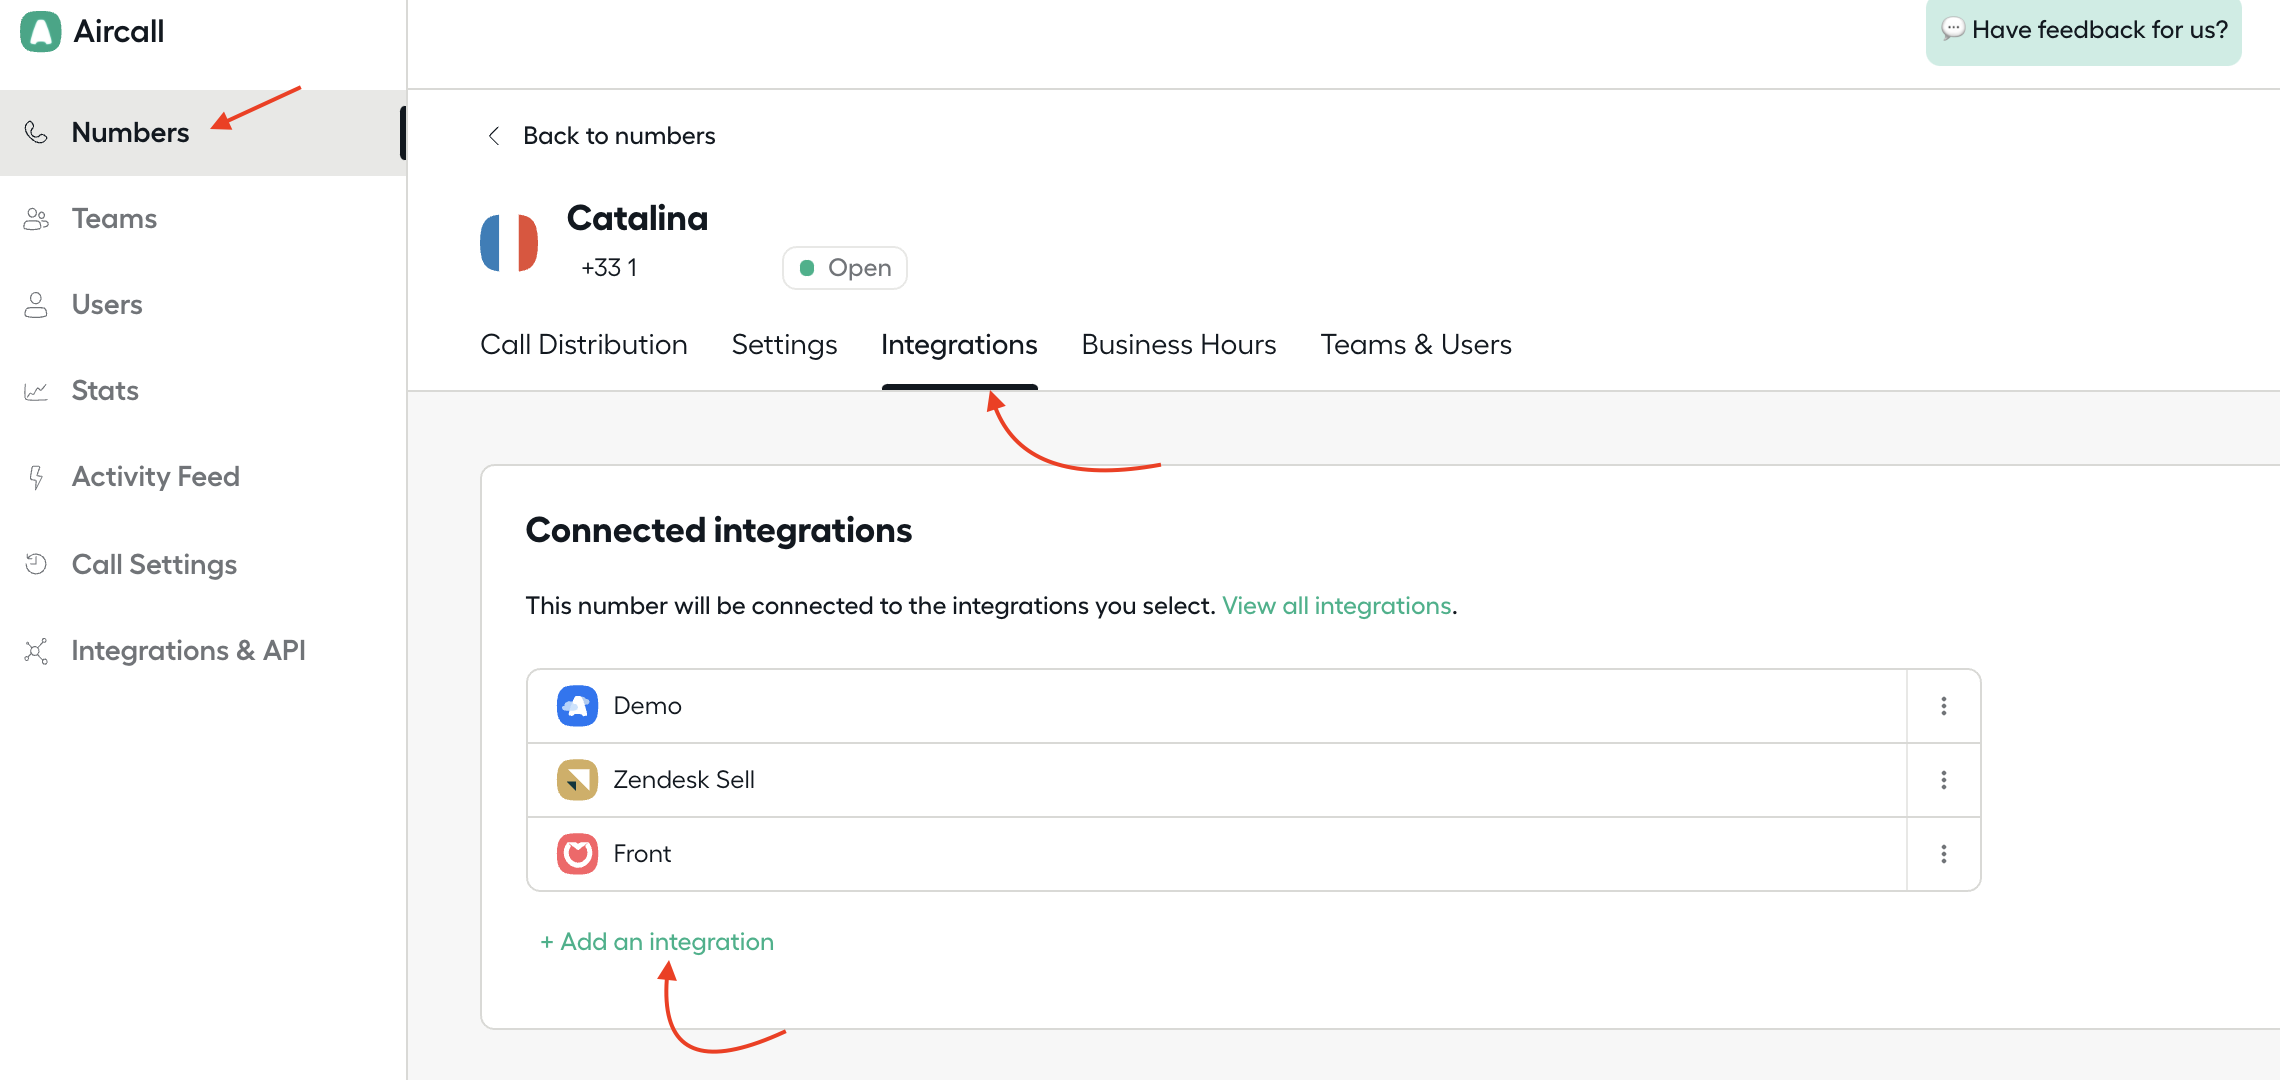Click the Stats chart icon
Viewport: 2280px width, 1080px height.
pyautogui.click(x=36, y=391)
